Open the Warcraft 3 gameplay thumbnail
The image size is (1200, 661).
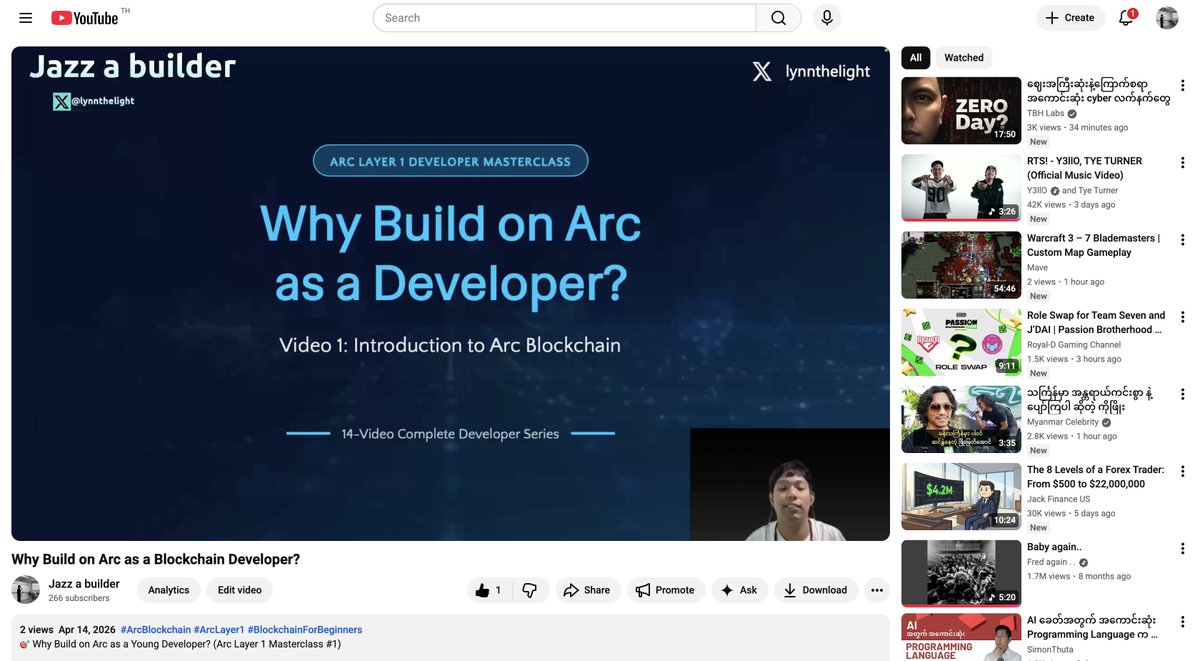pos(961,265)
